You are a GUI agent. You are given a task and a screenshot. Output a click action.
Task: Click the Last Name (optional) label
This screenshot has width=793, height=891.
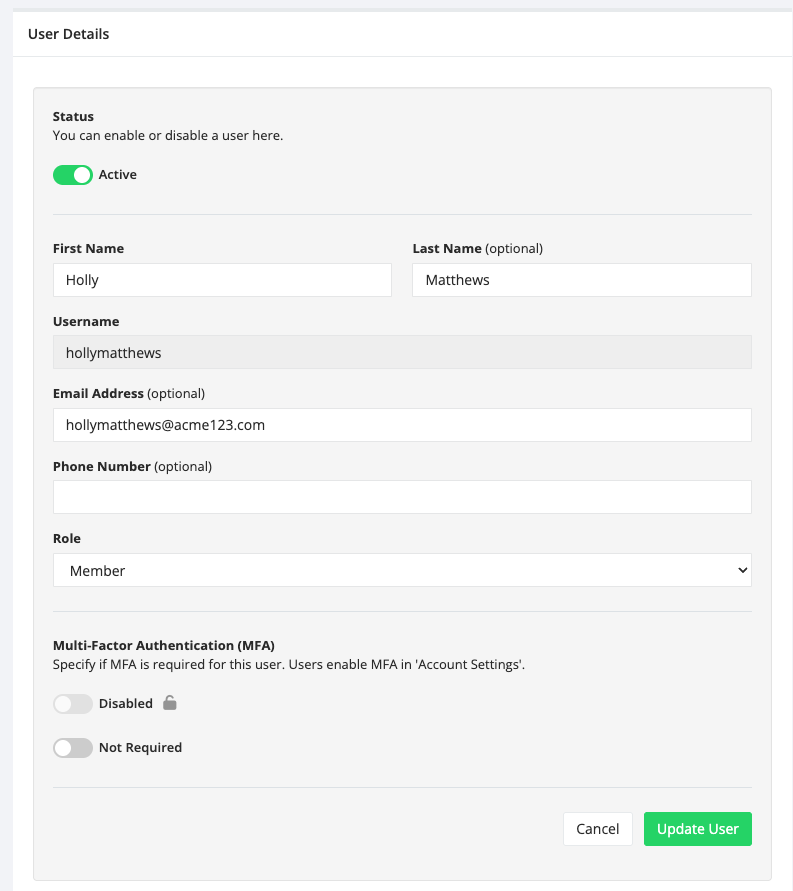(x=478, y=249)
